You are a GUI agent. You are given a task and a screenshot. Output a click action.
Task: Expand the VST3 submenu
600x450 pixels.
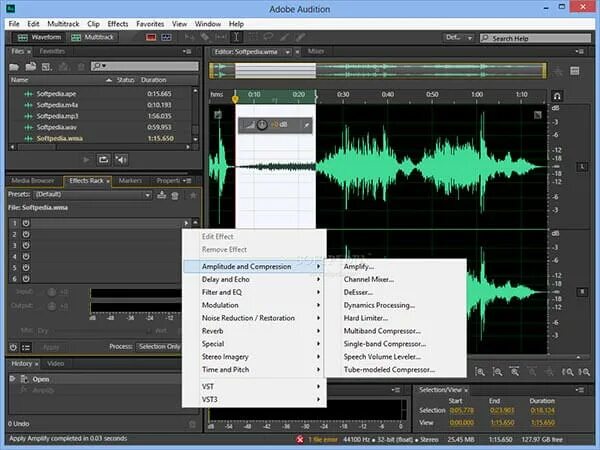[x=254, y=399]
